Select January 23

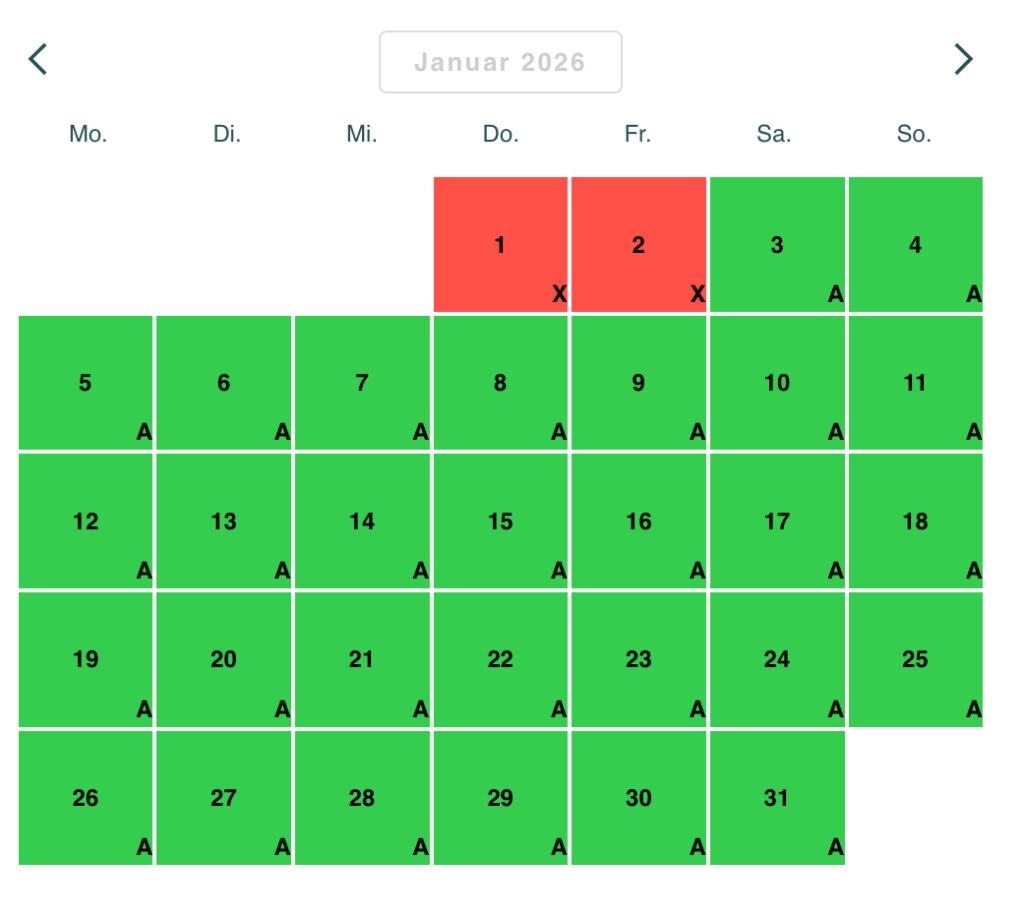pyautogui.click(x=638, y=659)
